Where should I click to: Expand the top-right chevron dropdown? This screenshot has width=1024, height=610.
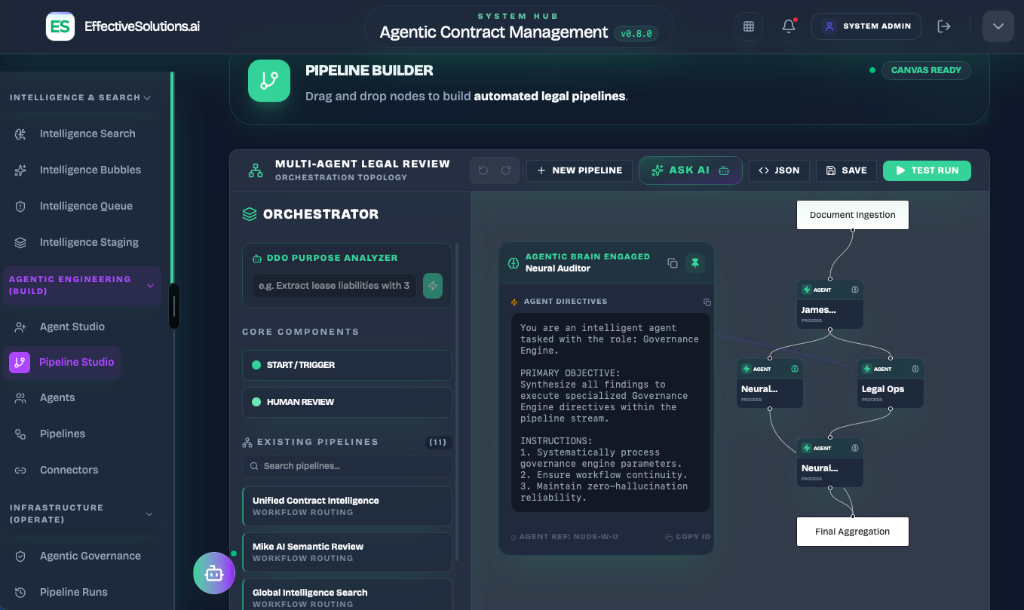(x=998, y=27)
